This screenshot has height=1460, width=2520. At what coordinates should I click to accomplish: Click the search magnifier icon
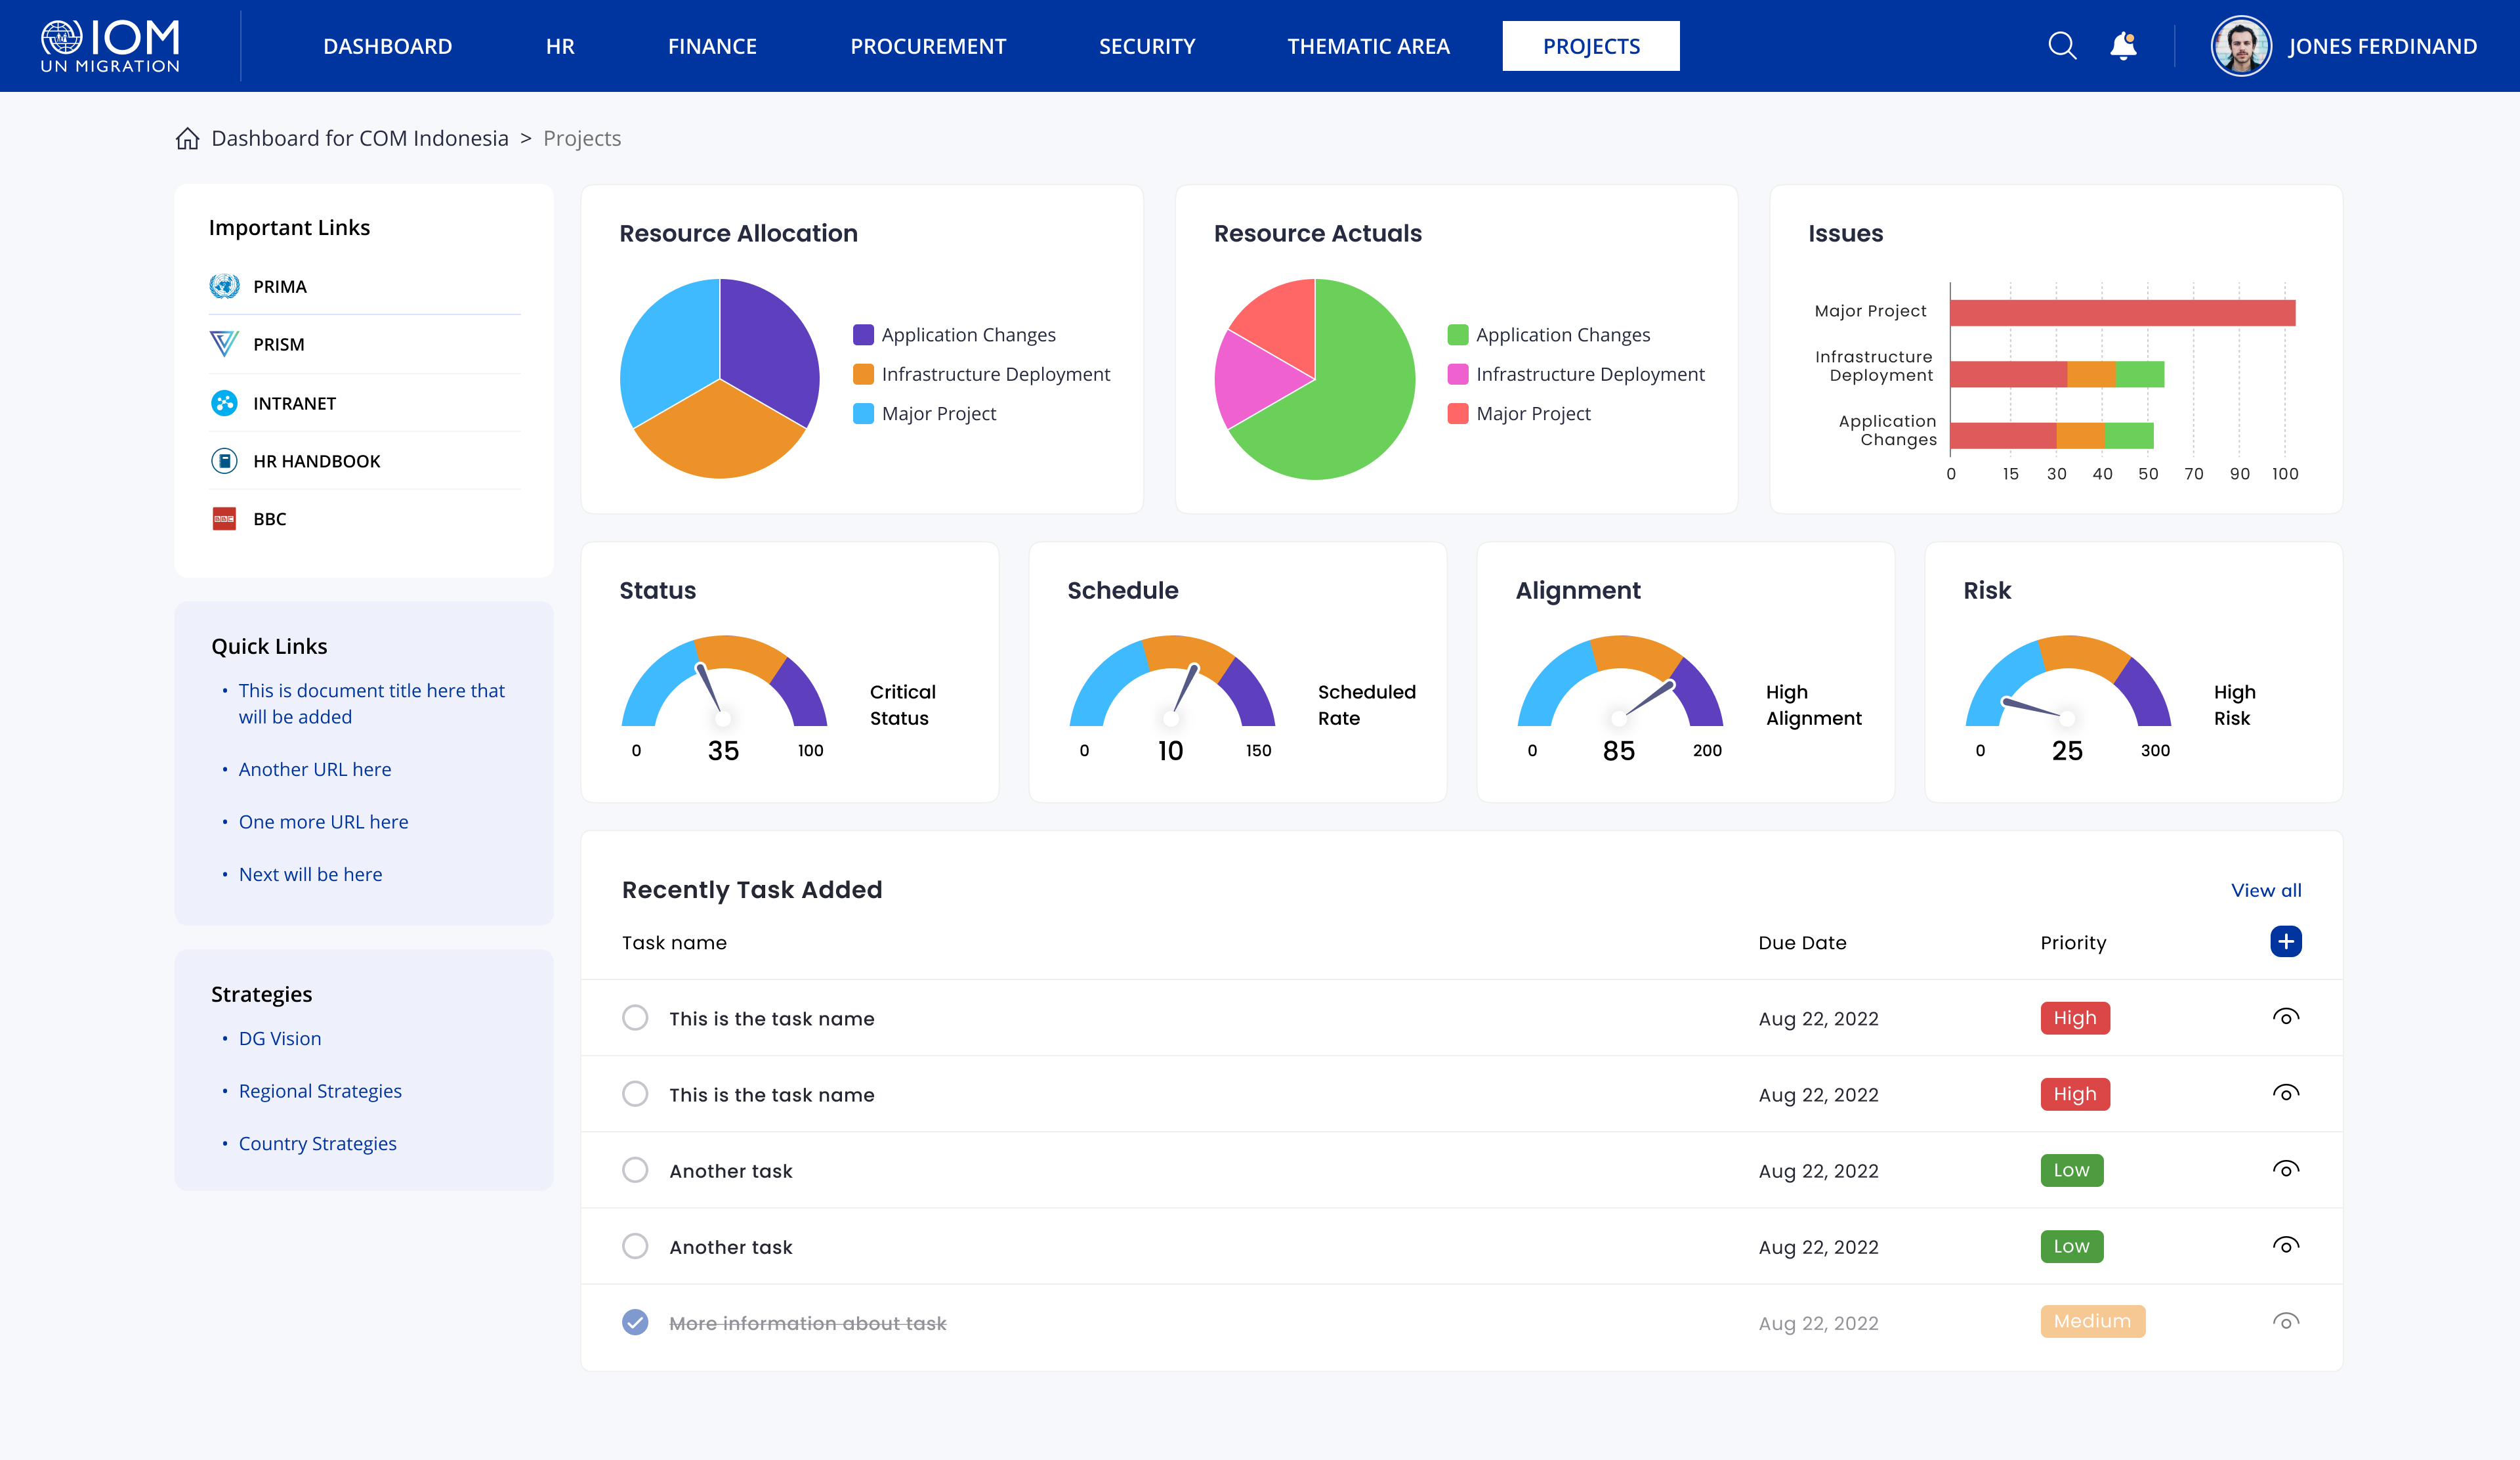[x=2061, y=46]
